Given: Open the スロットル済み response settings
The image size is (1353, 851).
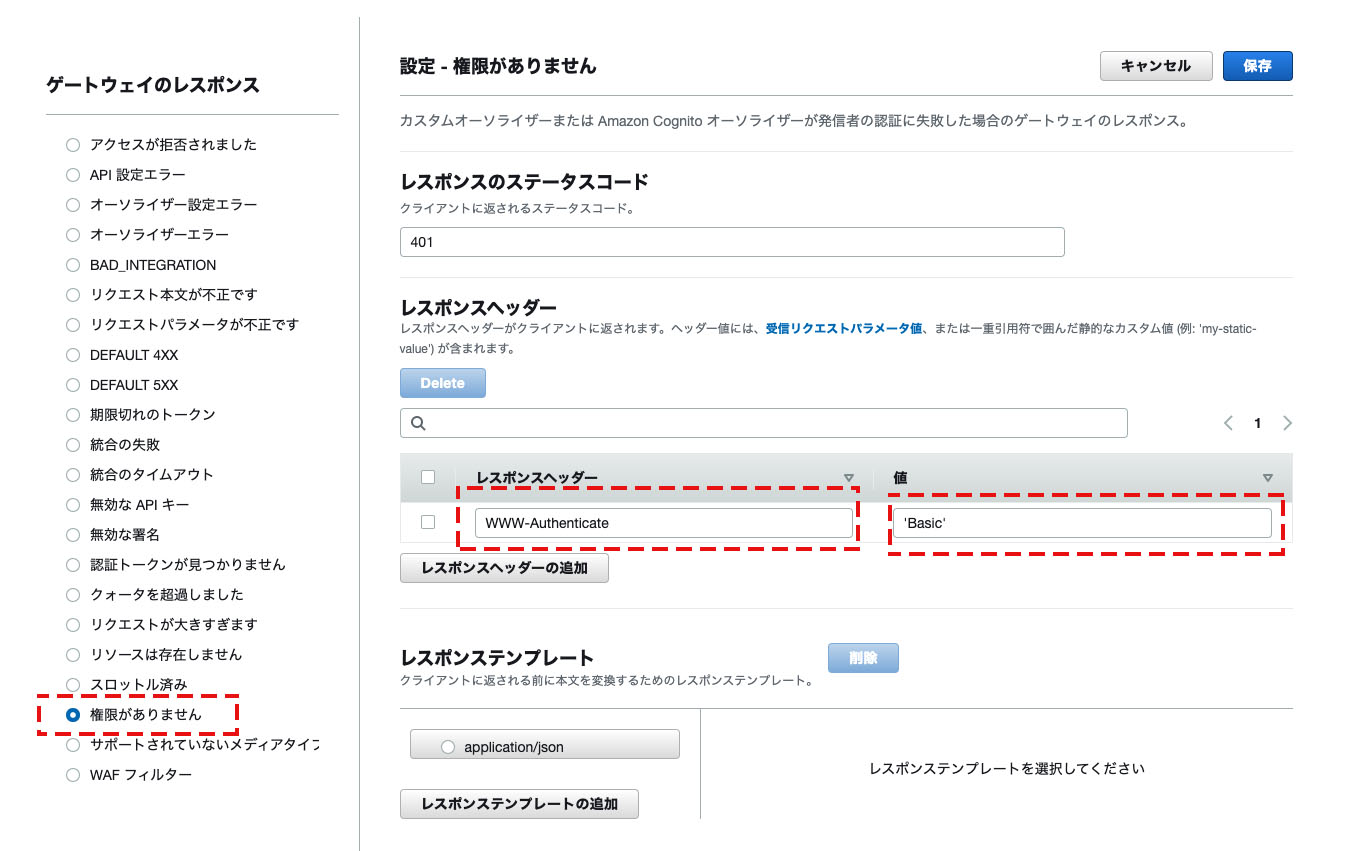Looking at the screenshot, I should (x=72, y=684).
